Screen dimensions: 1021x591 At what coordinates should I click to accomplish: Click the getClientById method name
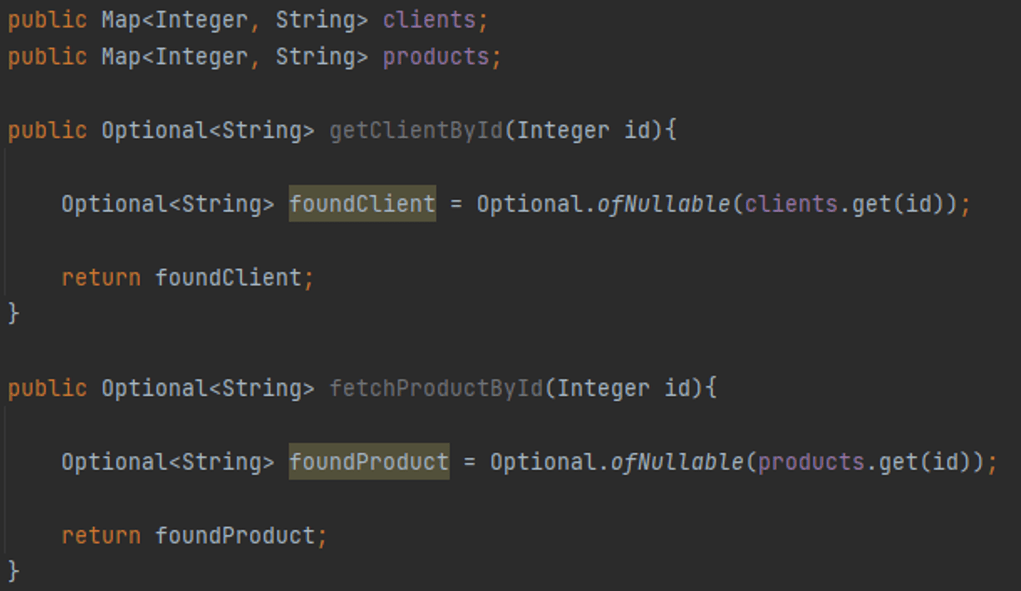[416, 130]
